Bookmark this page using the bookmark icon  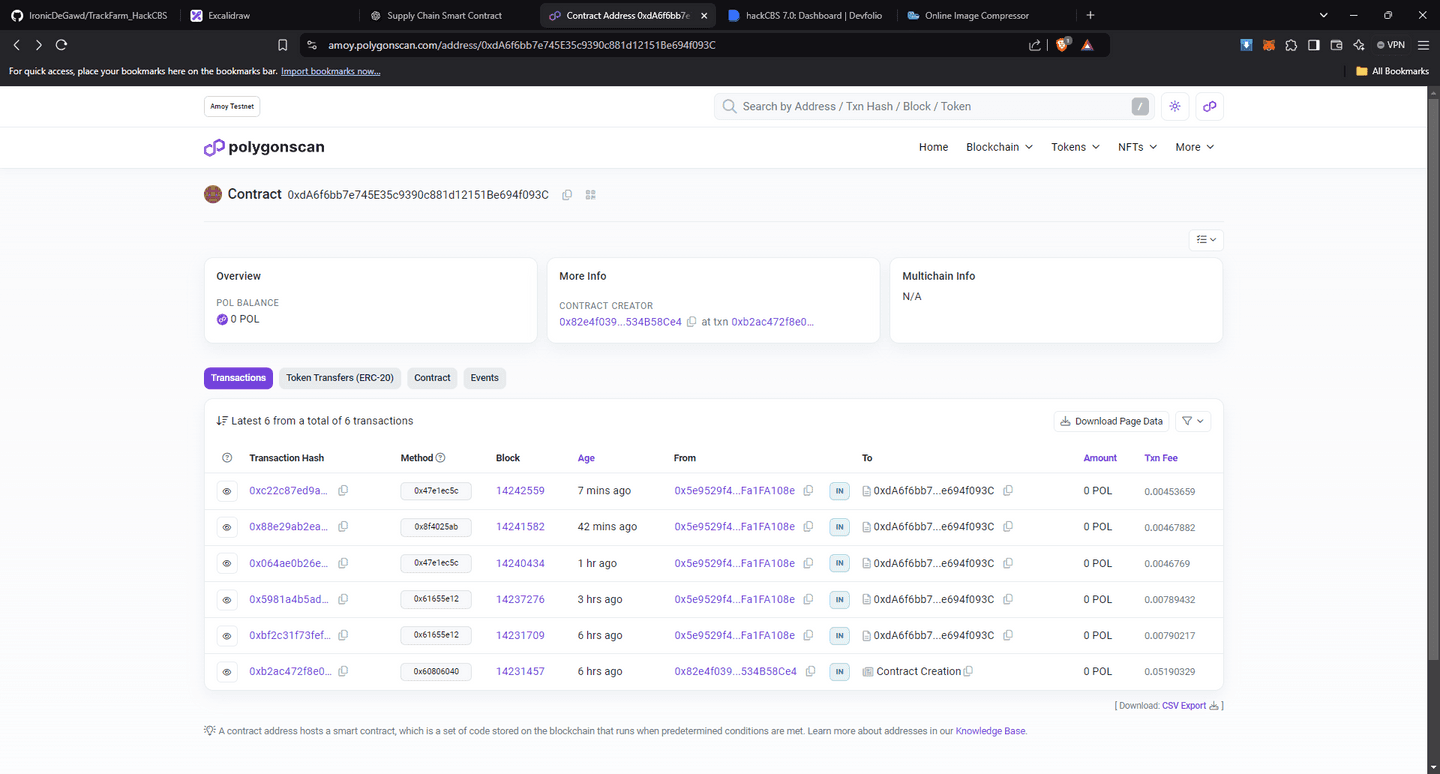(283, 45)
